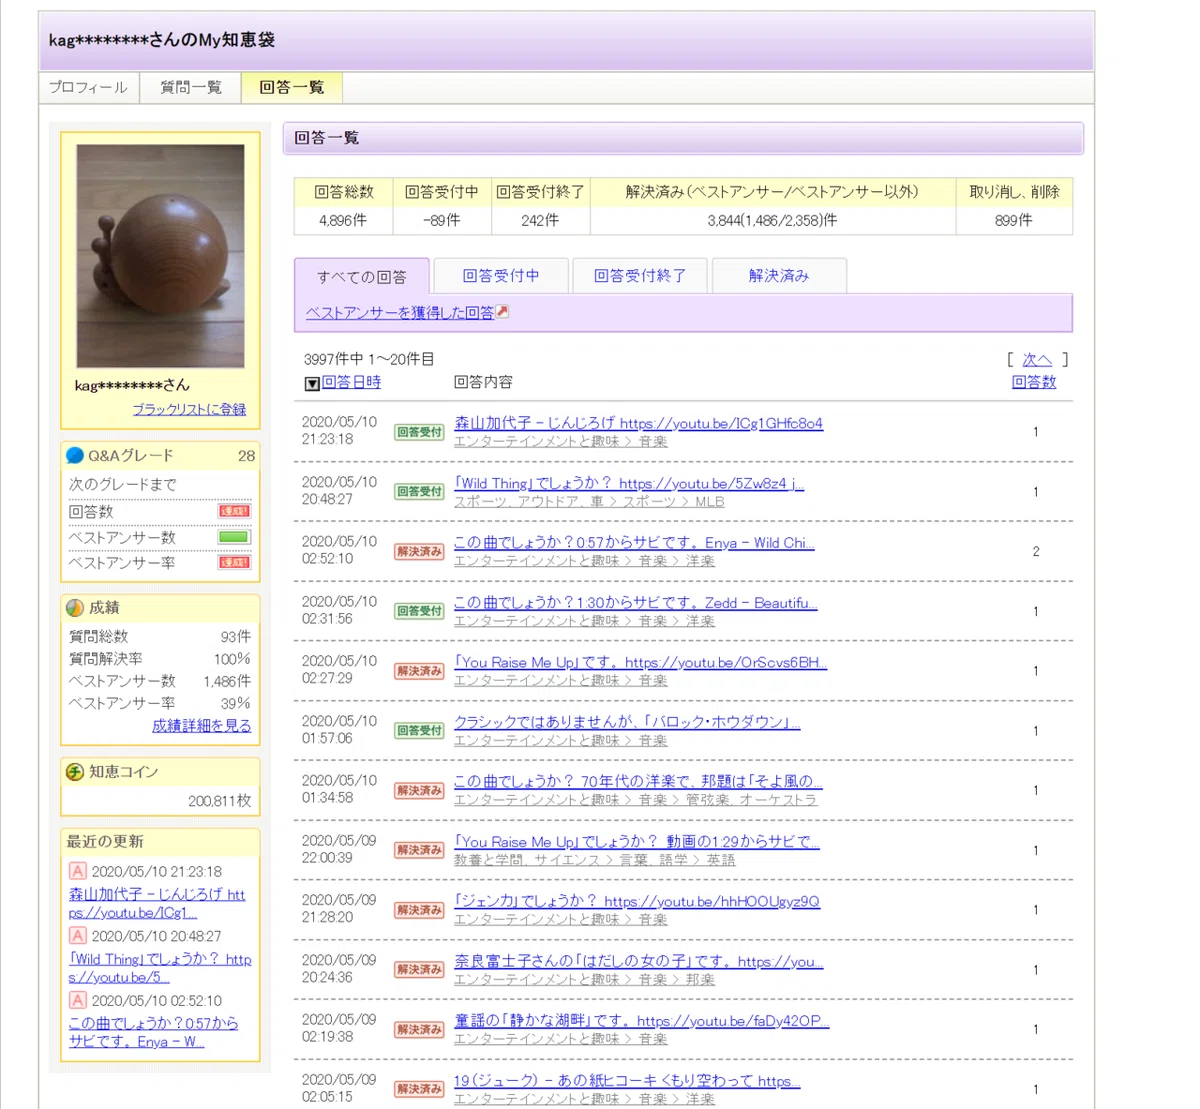Open answer 童謡の「静かな湖畔」です

tap(641, 1021)
